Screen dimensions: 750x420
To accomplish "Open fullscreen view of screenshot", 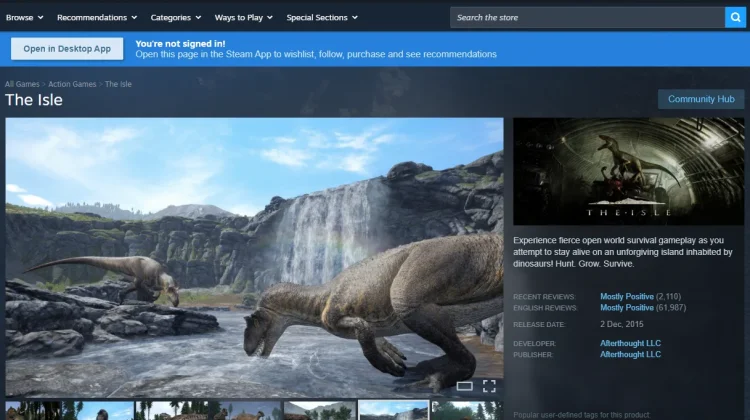I will 489,386.
